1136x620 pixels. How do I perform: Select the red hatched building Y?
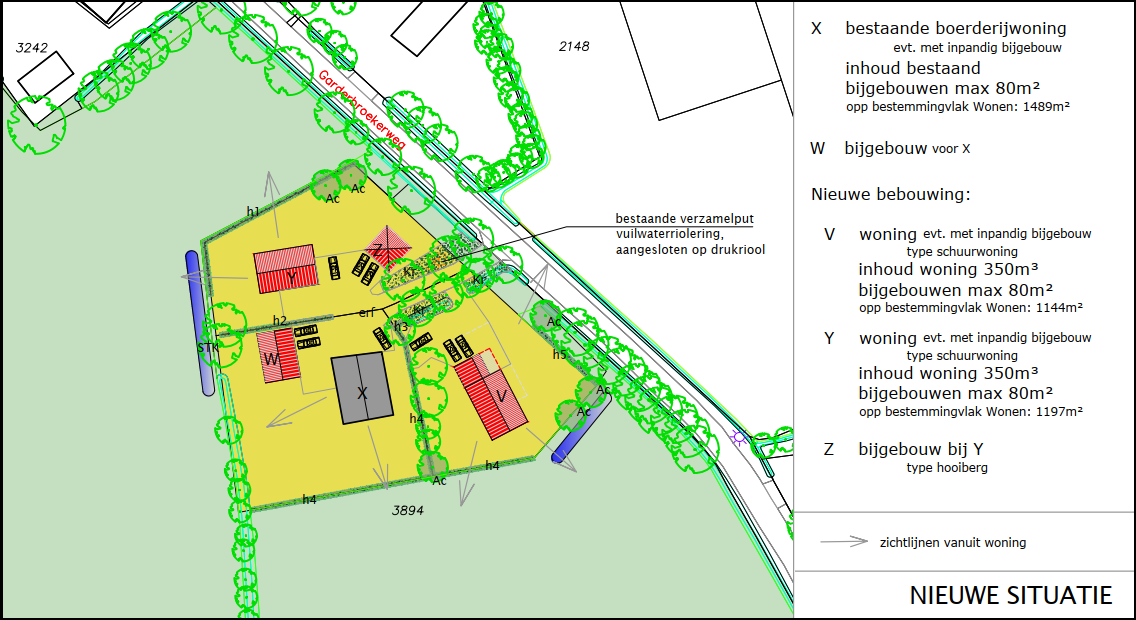pyautogui.click(x=285, y=270)
